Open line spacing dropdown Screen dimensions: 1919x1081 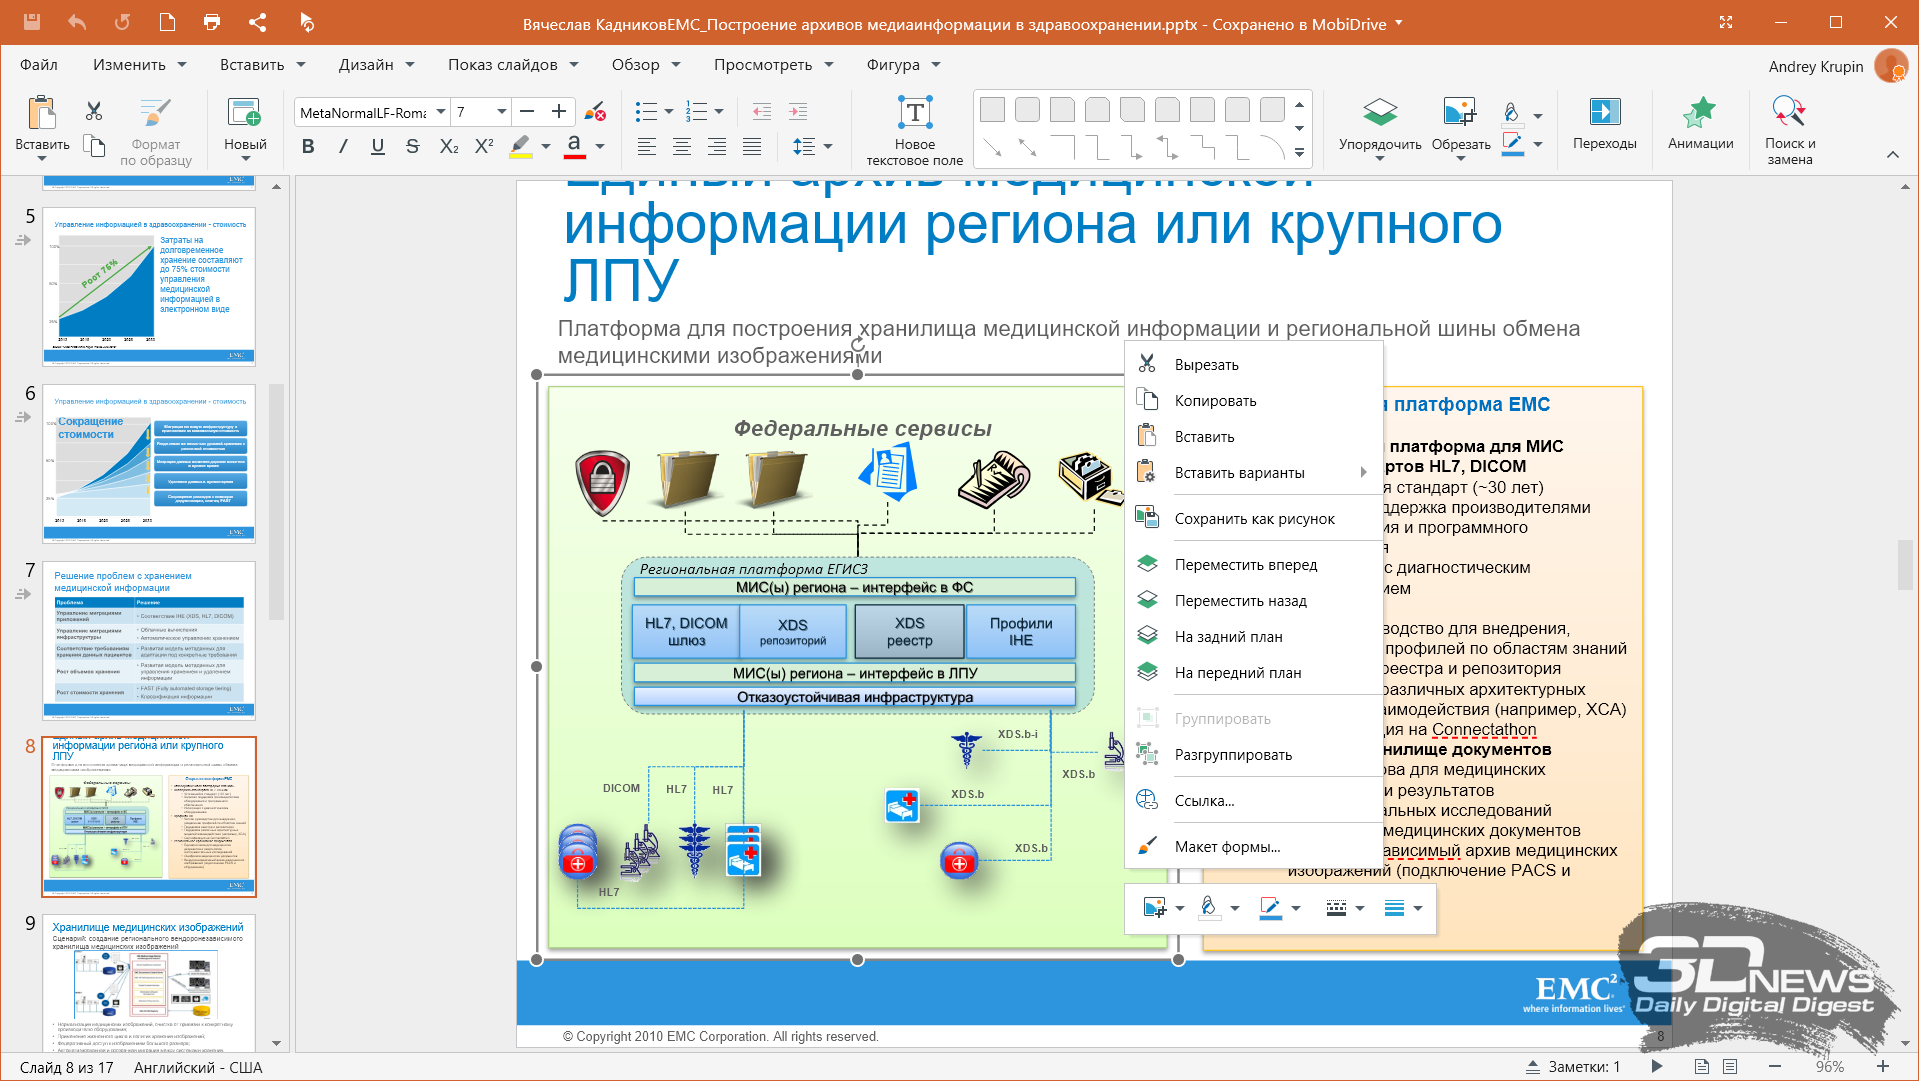pyautogui.click(x=828, y=147)
